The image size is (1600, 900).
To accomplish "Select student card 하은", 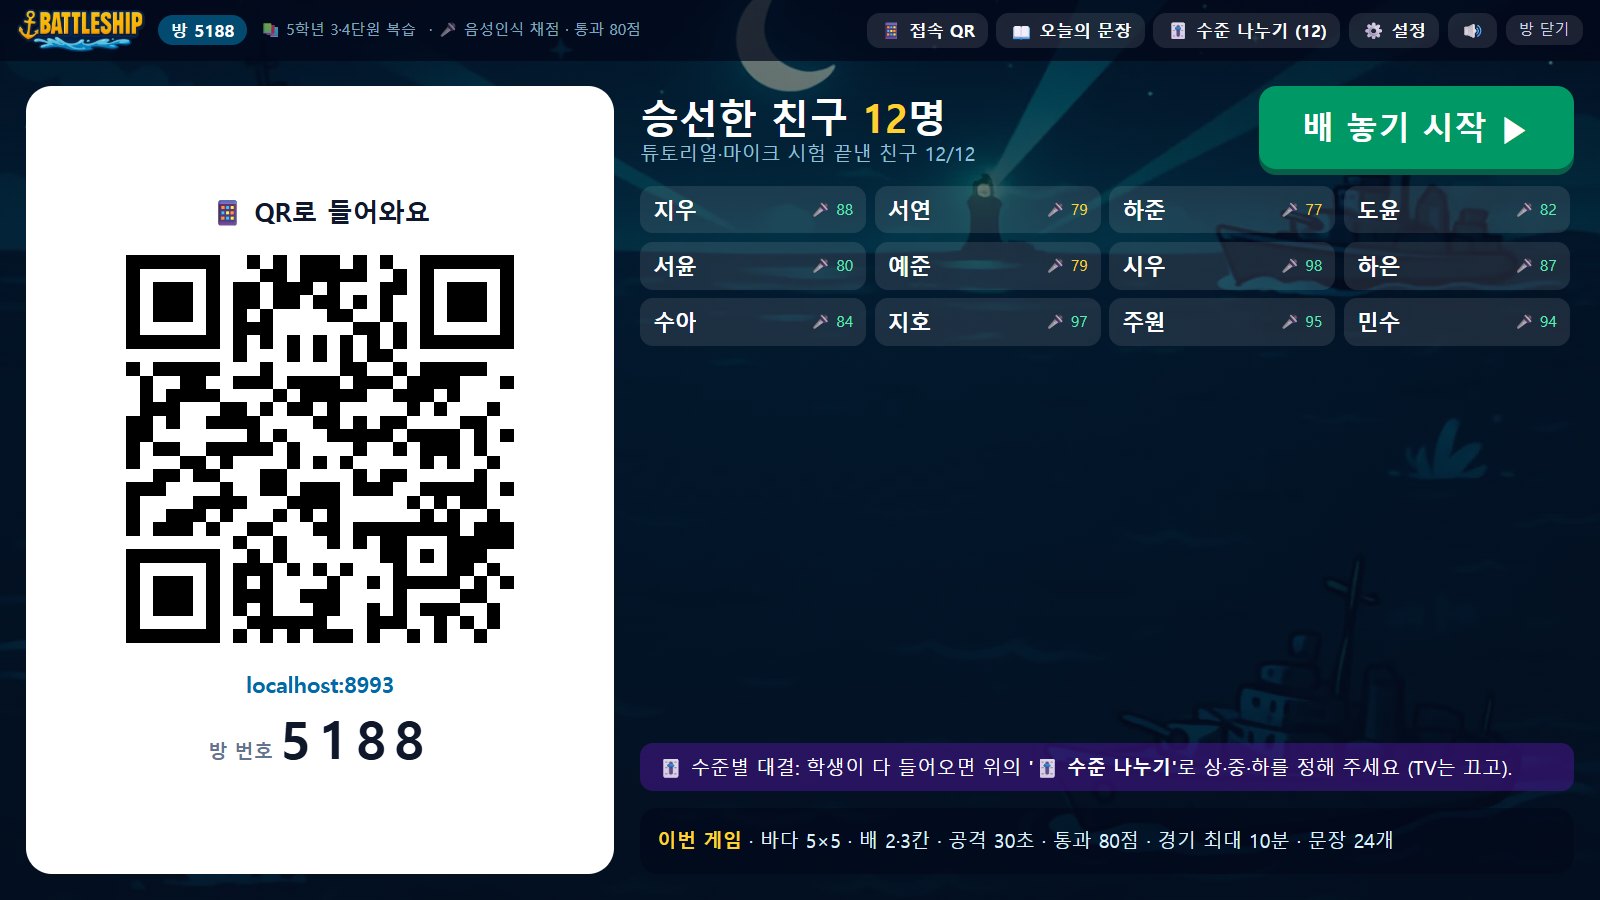I will [1457, 266].
